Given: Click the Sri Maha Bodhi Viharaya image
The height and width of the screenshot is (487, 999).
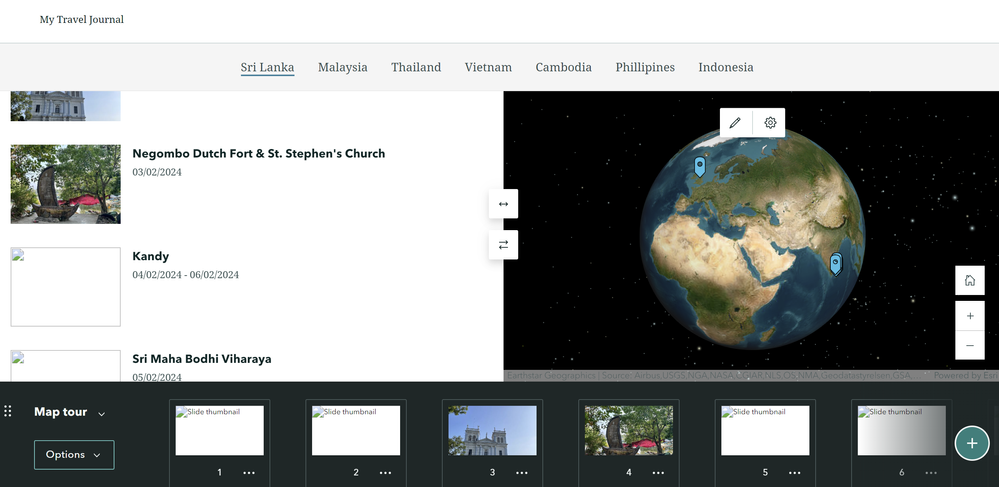Looking at the screenshot, I should 66,366.
